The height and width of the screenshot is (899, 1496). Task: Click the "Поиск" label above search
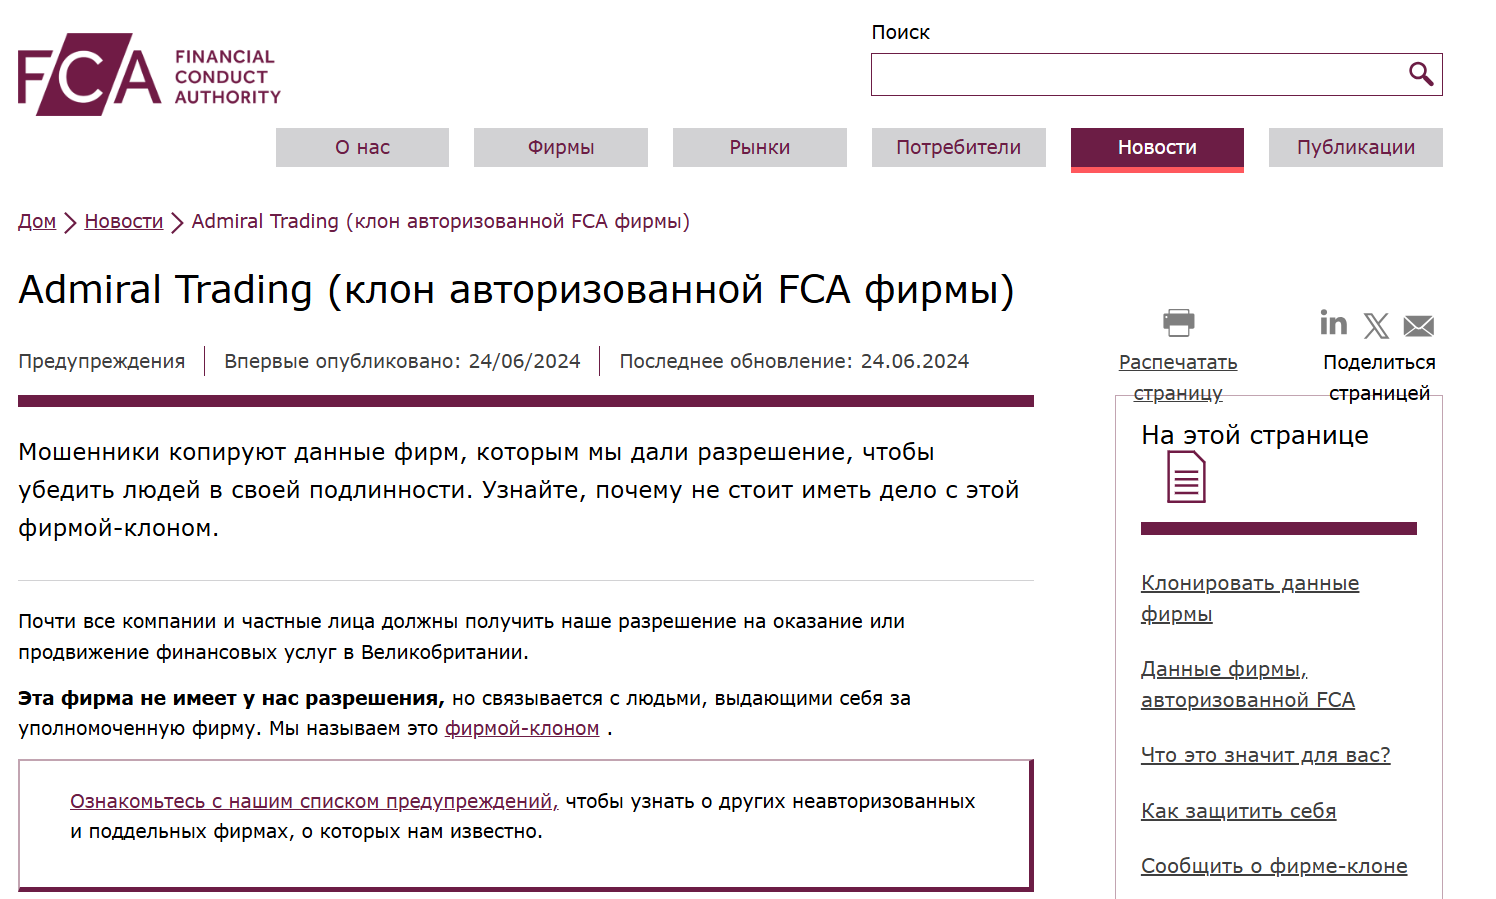tap(900, 32)
